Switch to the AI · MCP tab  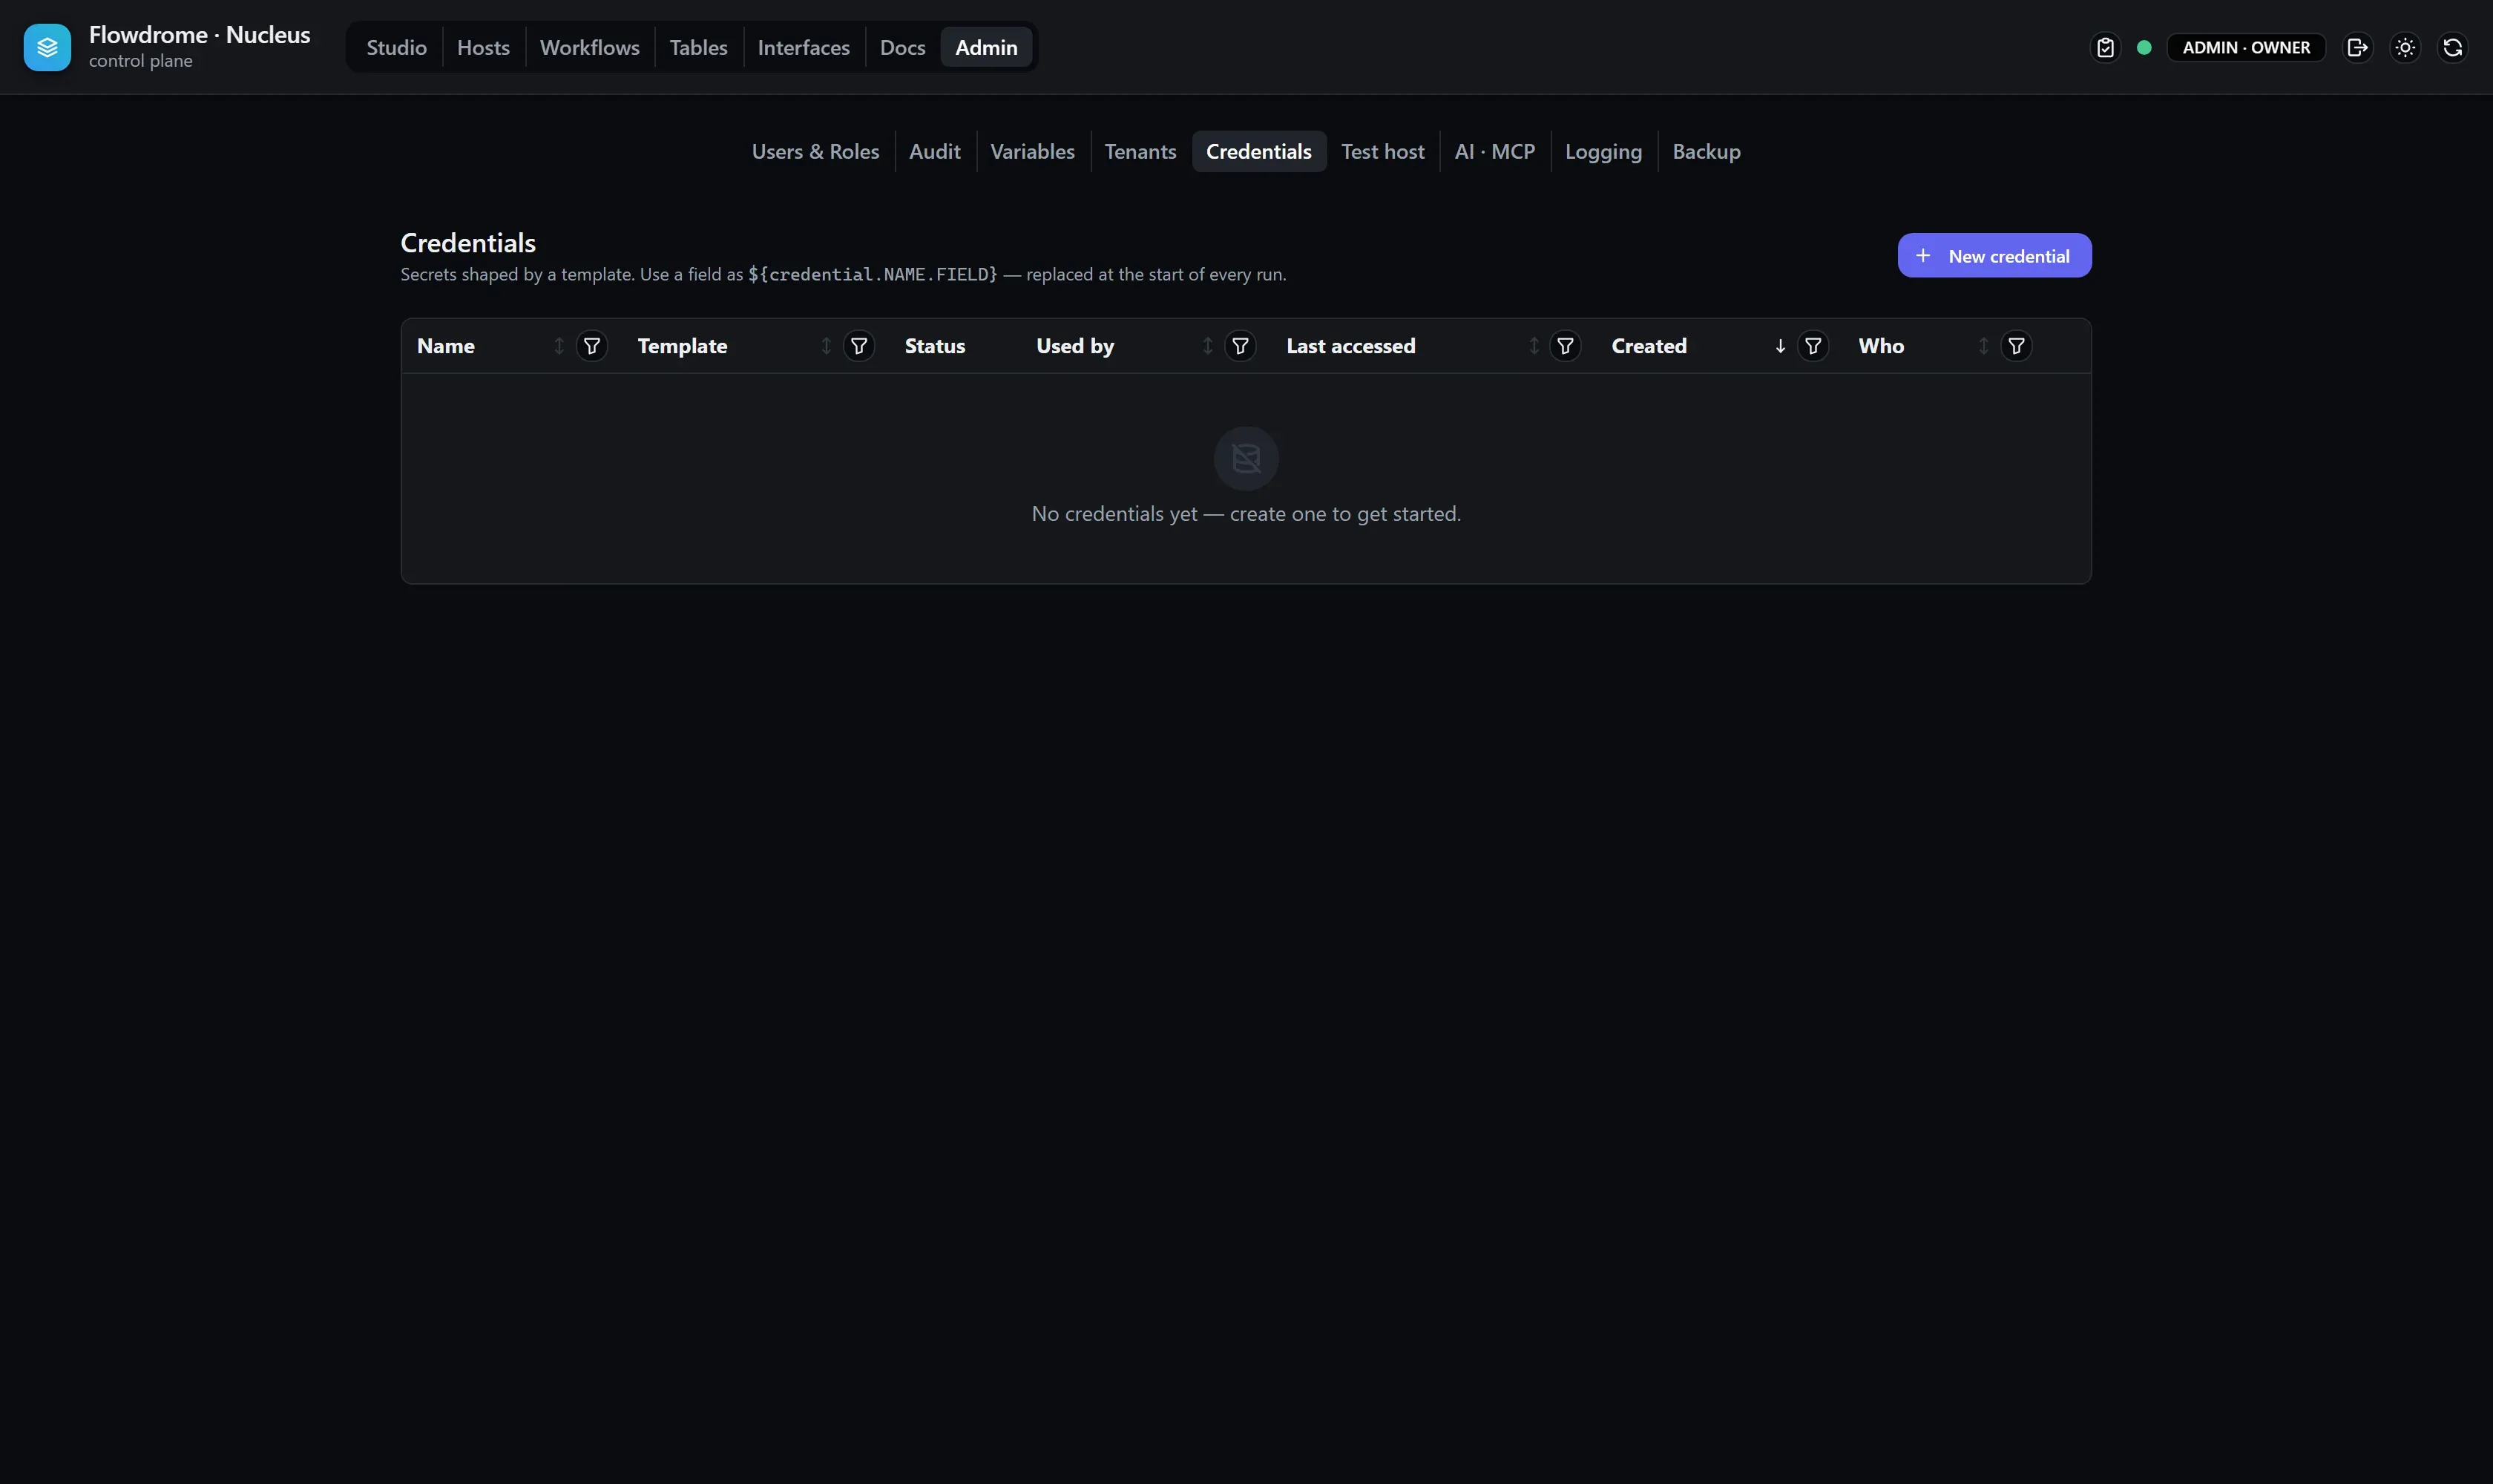1494,151
